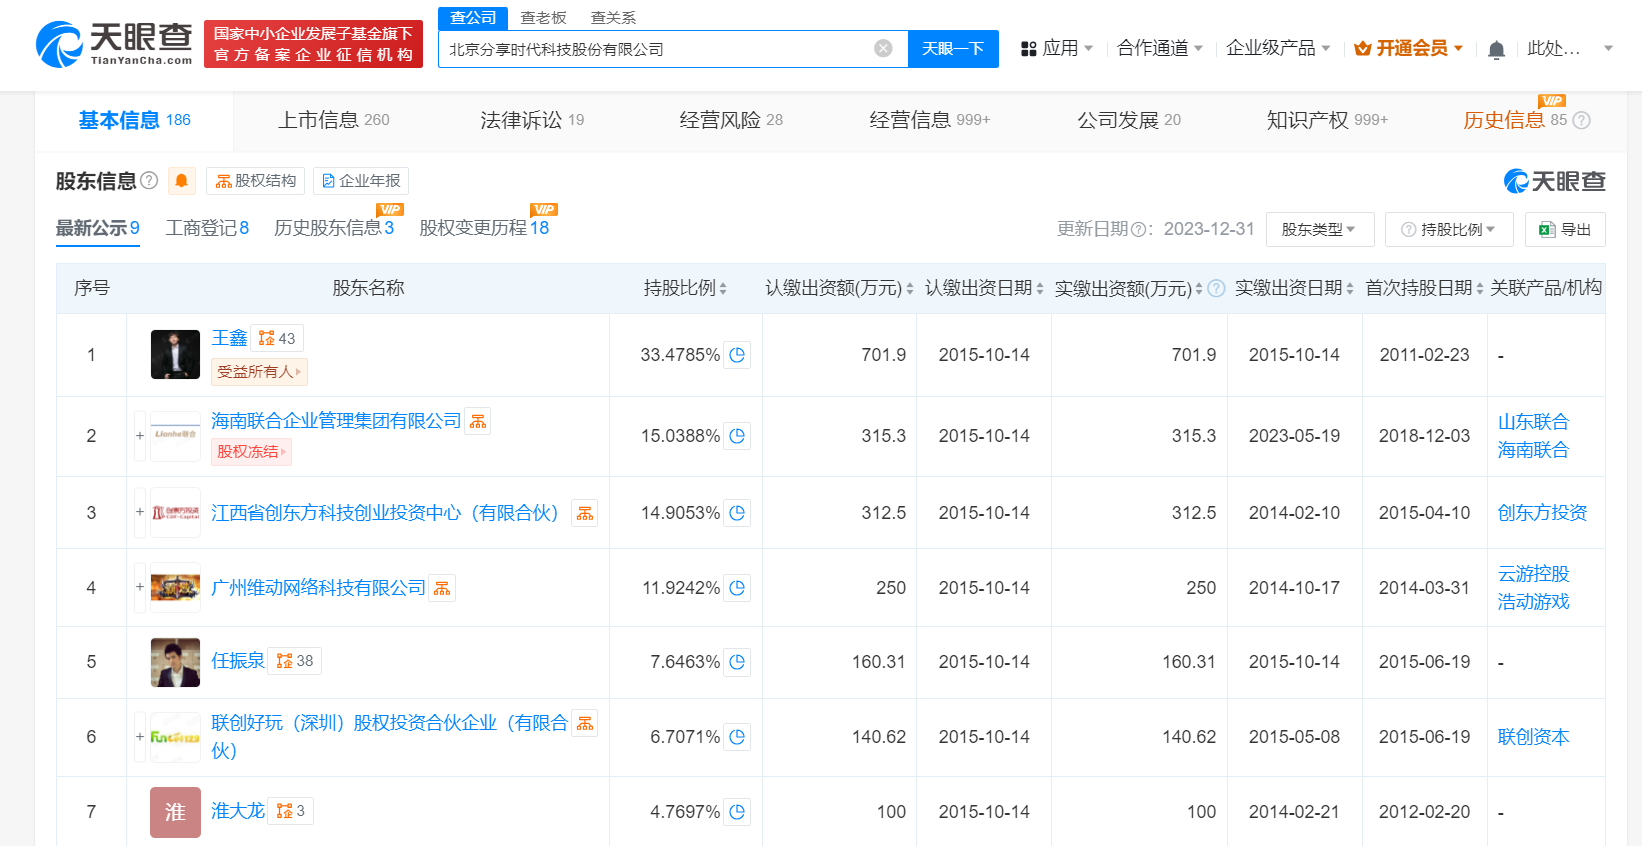Screen dimensions: 1642x846
Task: Open the 合作通道 dropdown menu
Action: click(x=1160, y=48)
